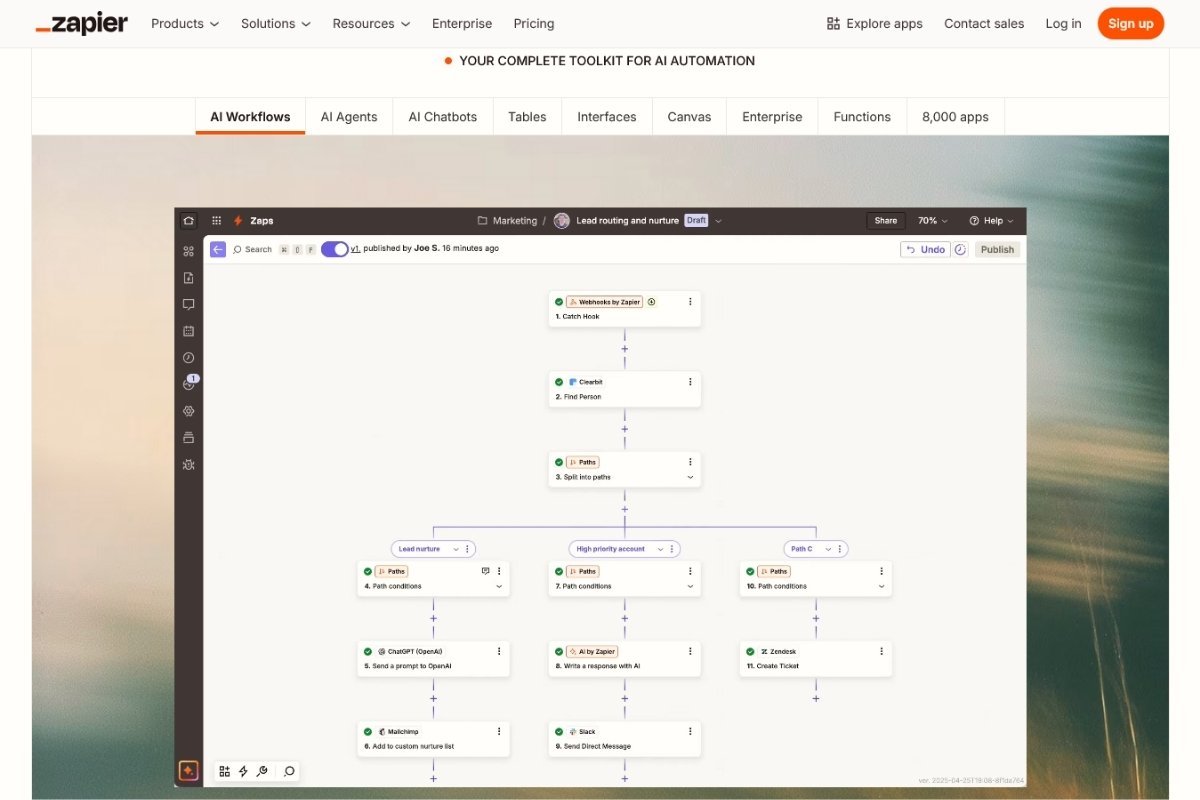Image resolution: width=1200 pixels, height=800 pixels.
Task: Open the calendar icon in the editor sidebar
Action: 188,331
